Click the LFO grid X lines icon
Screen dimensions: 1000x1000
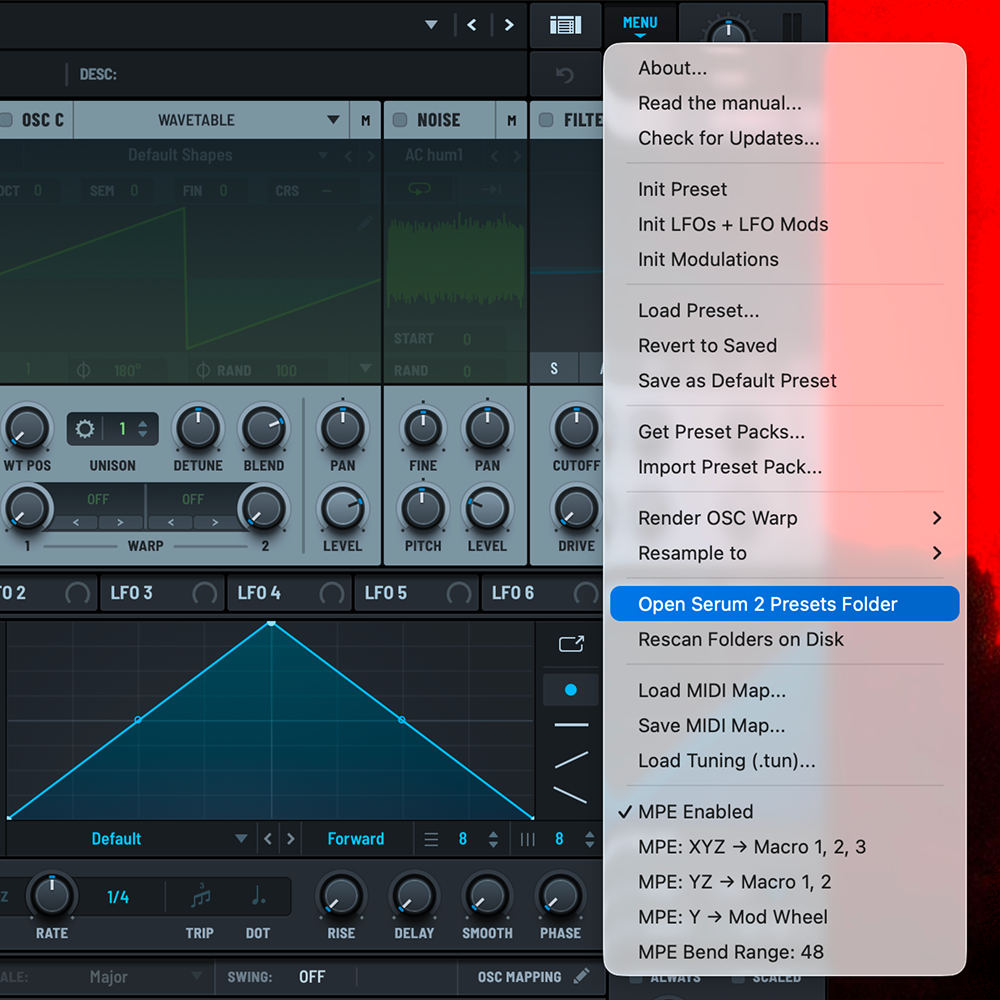431,839
